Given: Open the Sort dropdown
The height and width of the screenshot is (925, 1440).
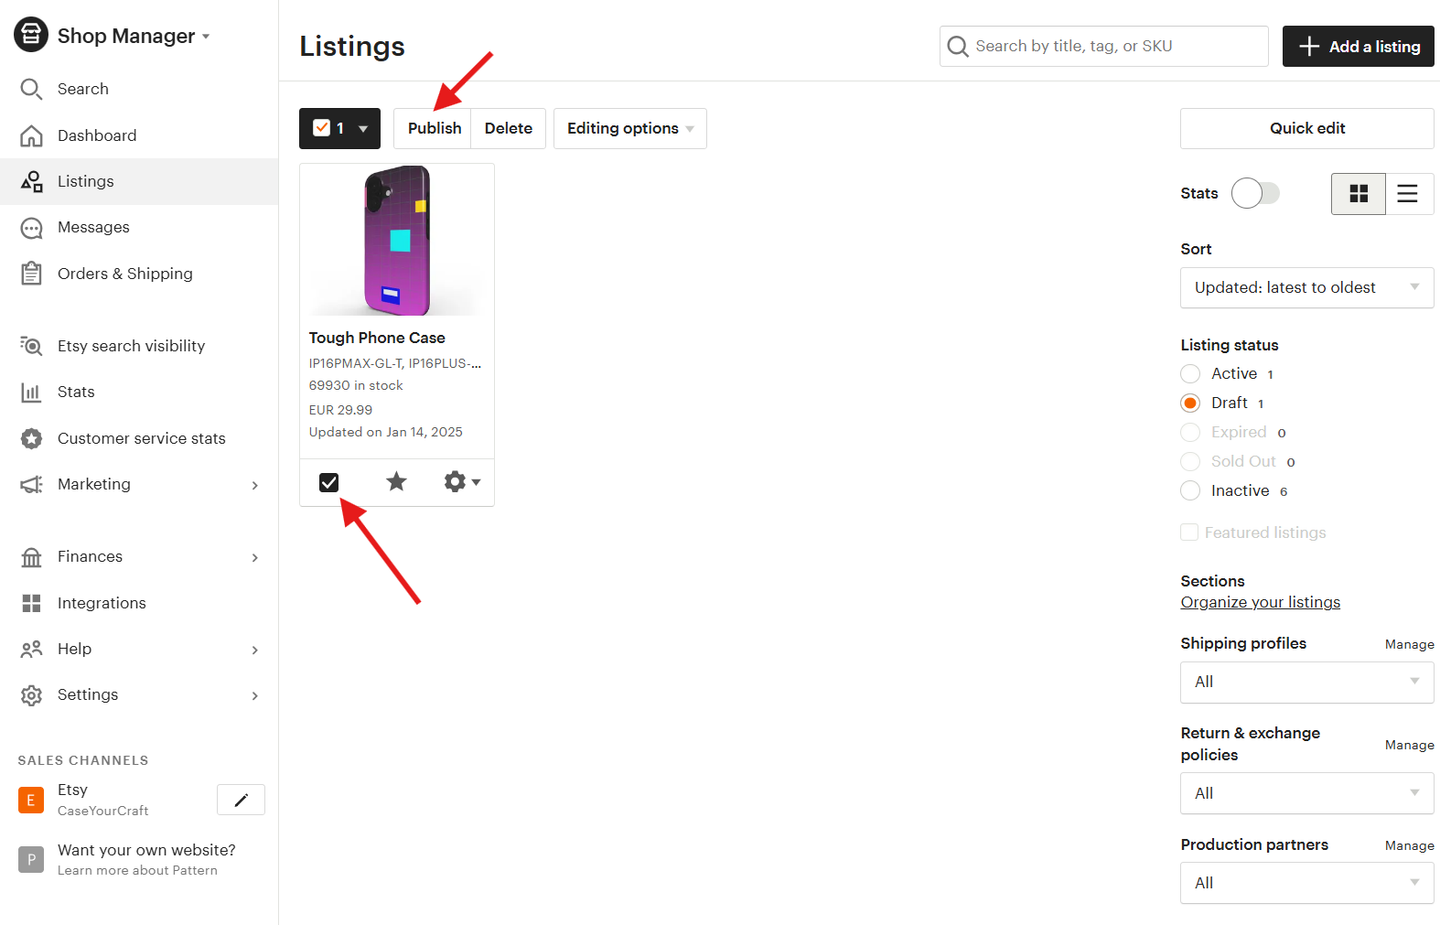Looking at the screenshot, I should (x=1307, y=287).
